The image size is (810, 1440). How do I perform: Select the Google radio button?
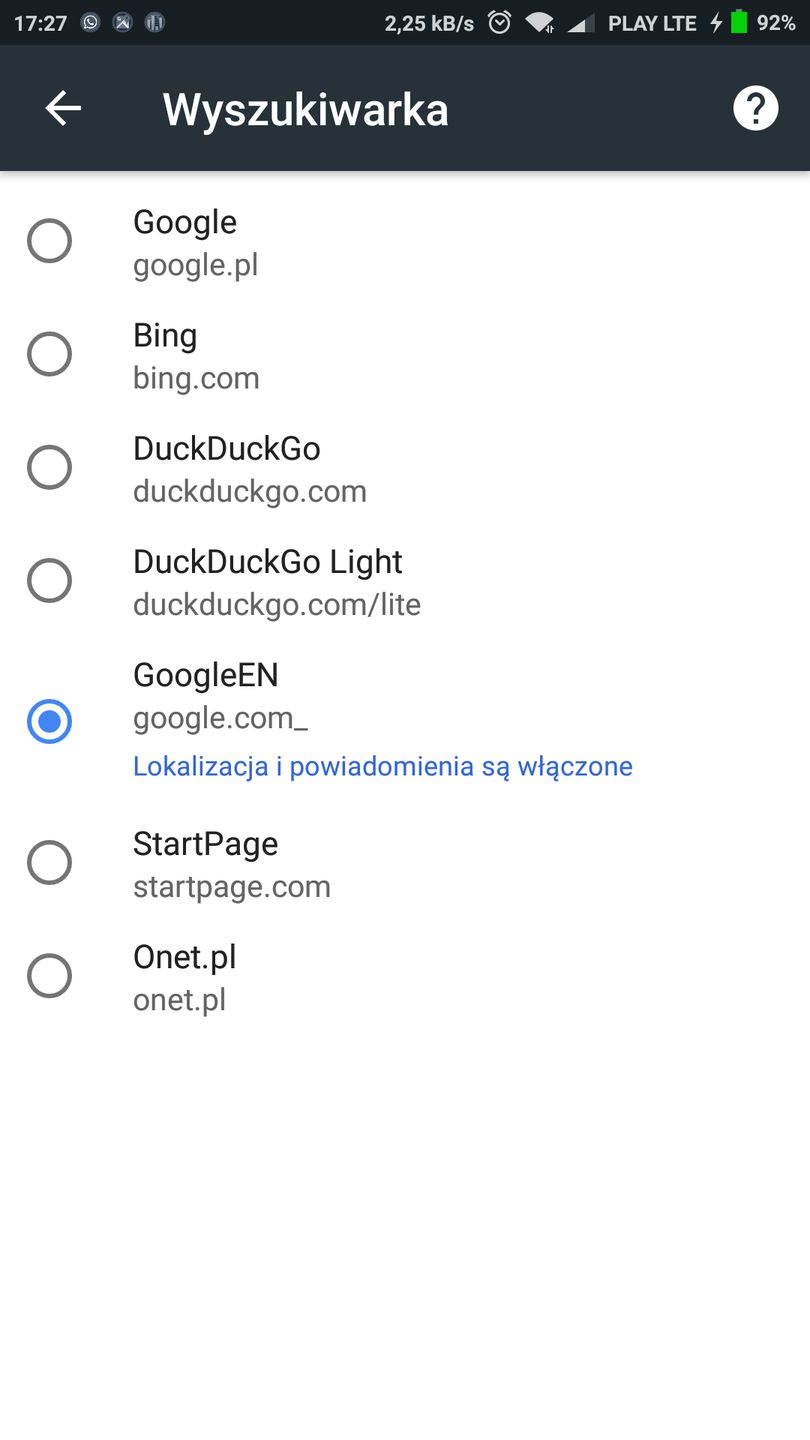(x=49, y=241)
